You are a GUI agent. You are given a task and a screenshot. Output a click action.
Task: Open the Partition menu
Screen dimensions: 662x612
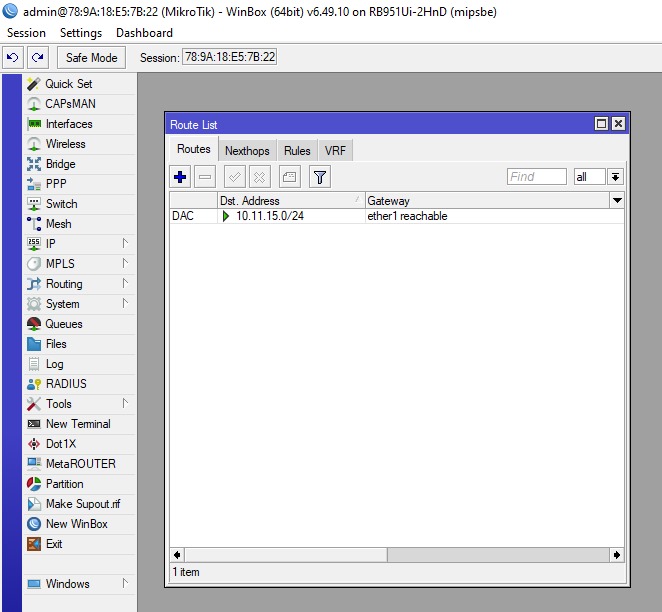click(79, 484)
